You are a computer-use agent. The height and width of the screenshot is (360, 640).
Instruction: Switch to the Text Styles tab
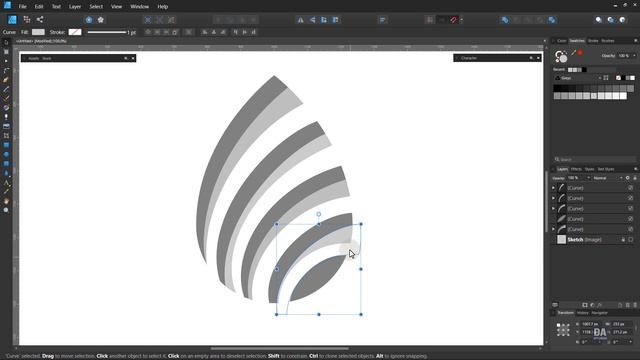[606, 169]
